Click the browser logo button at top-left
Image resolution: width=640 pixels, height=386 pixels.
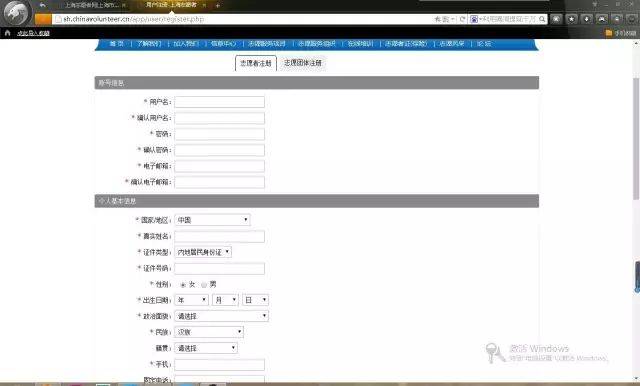pos(16,13)
